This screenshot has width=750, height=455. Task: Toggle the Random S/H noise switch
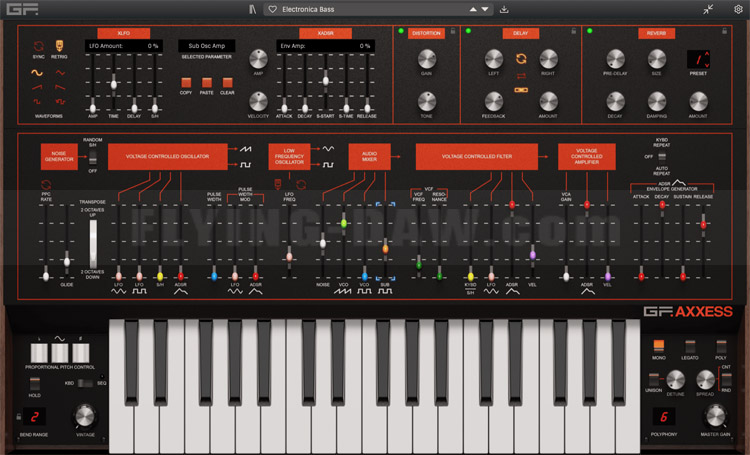93,156
